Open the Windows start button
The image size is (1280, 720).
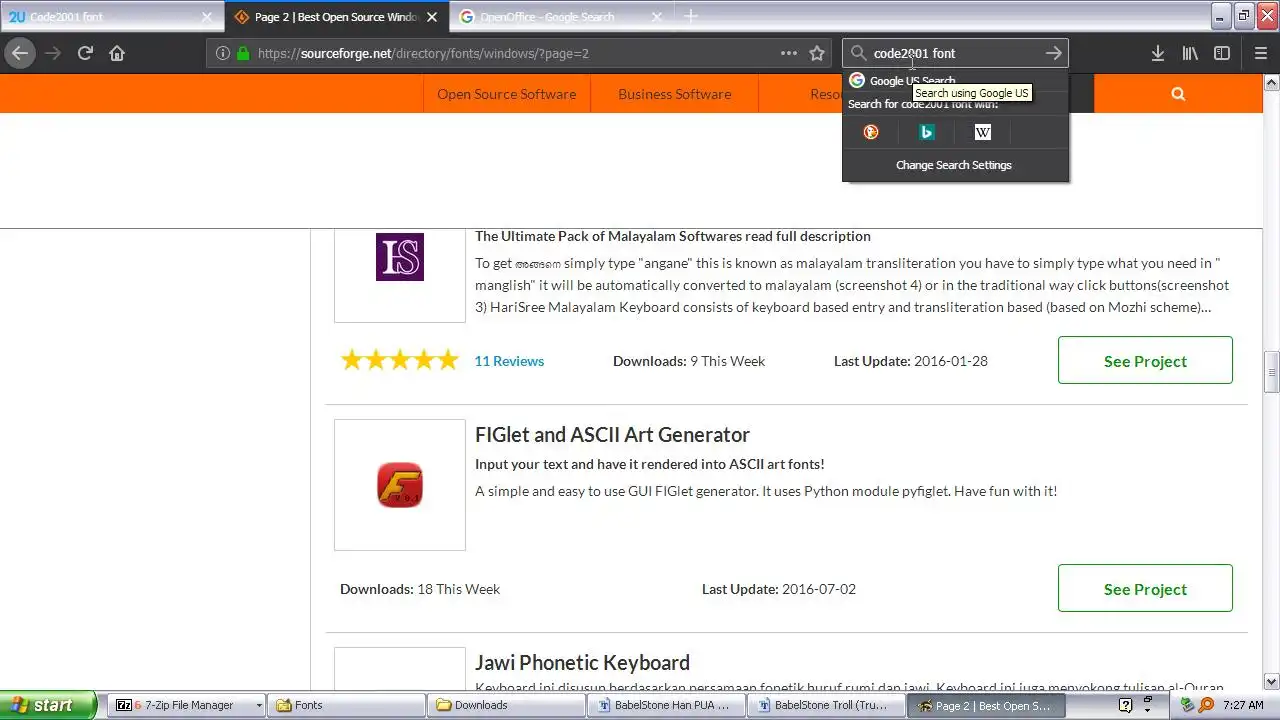49,705
